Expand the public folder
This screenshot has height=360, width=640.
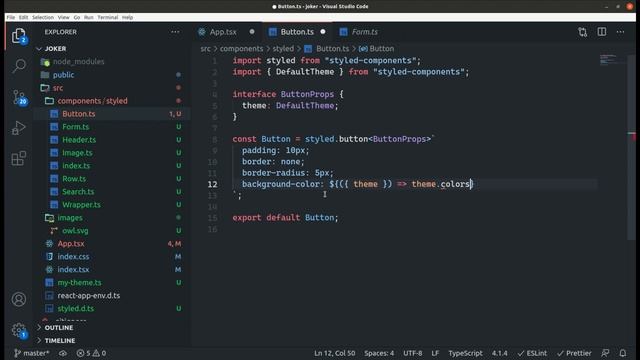coord(112,75)
